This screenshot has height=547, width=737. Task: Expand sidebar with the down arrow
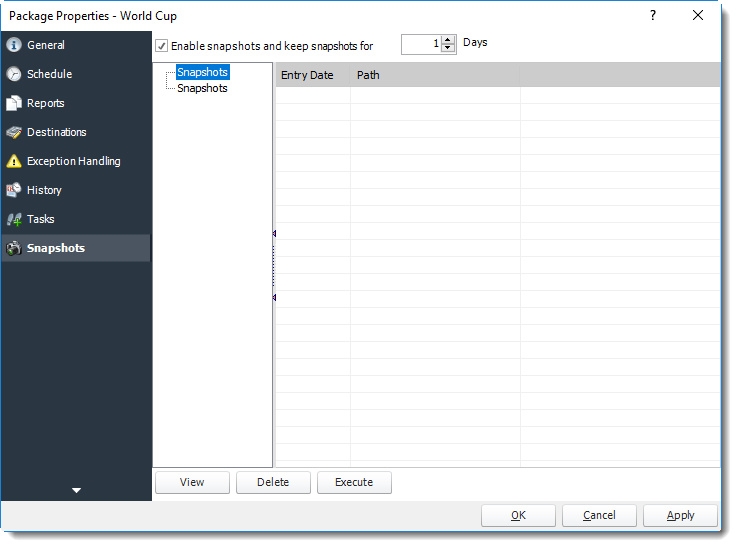[76, 491]
